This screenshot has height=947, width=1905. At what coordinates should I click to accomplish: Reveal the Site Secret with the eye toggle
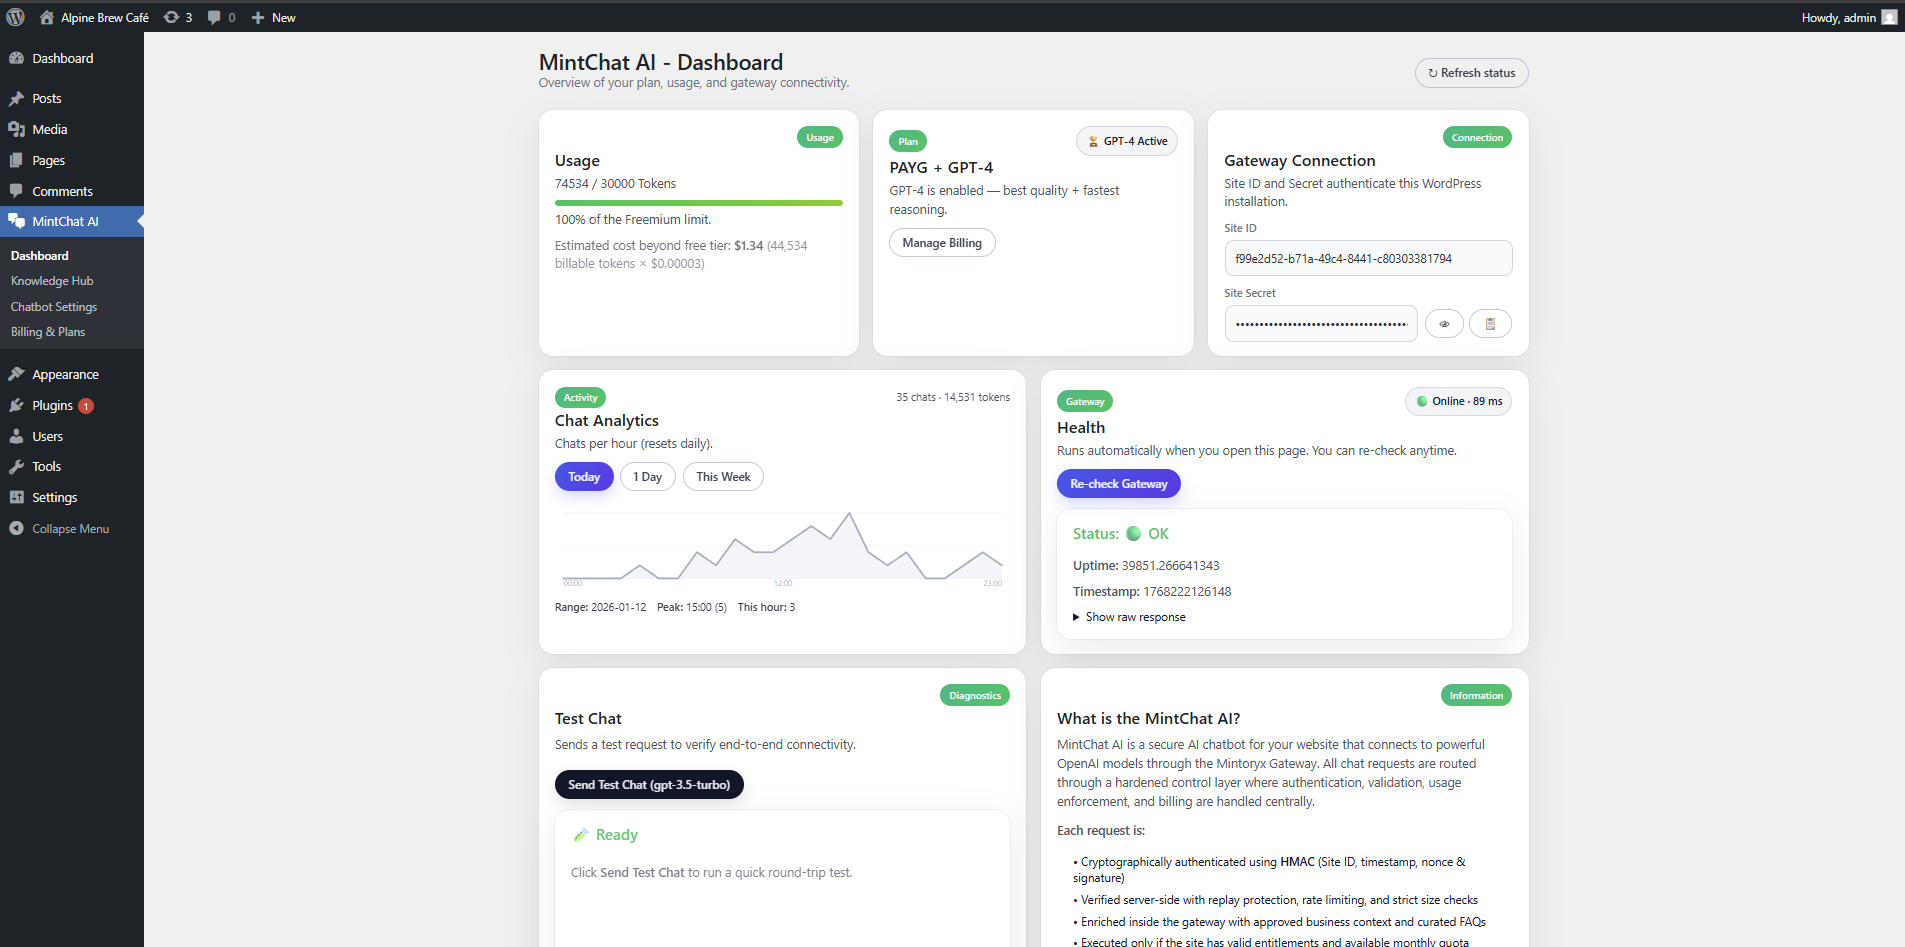pyautogui.click(x=1444, y=323)
